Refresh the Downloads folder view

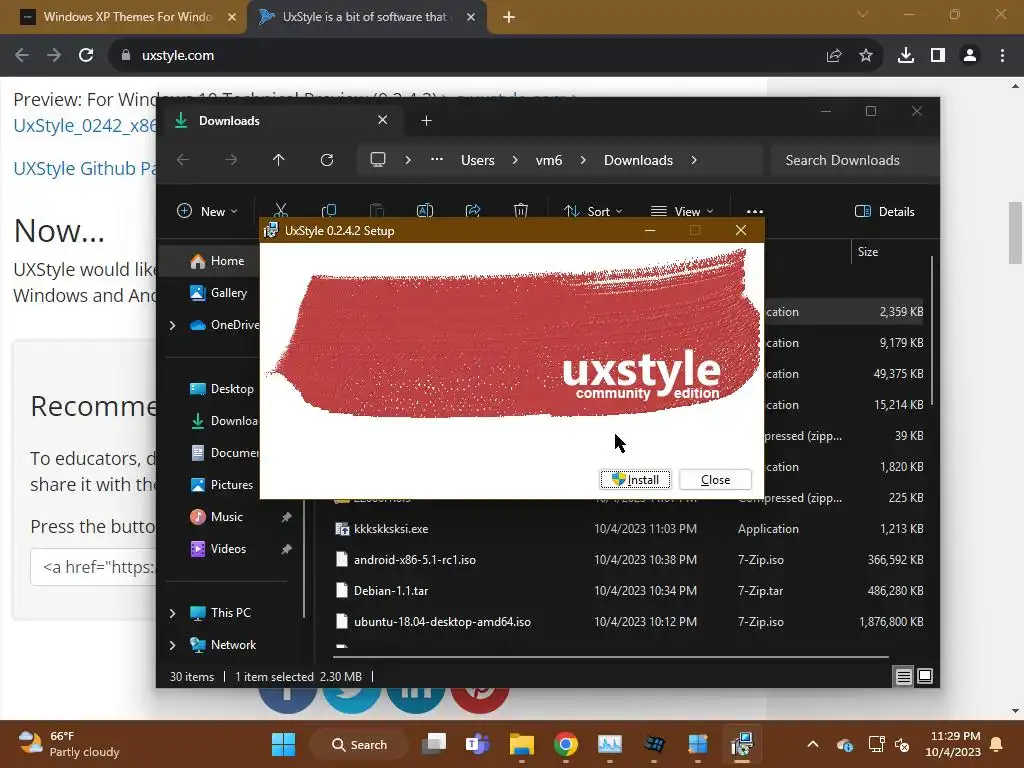pyautogui.click(x=327, y=160)
